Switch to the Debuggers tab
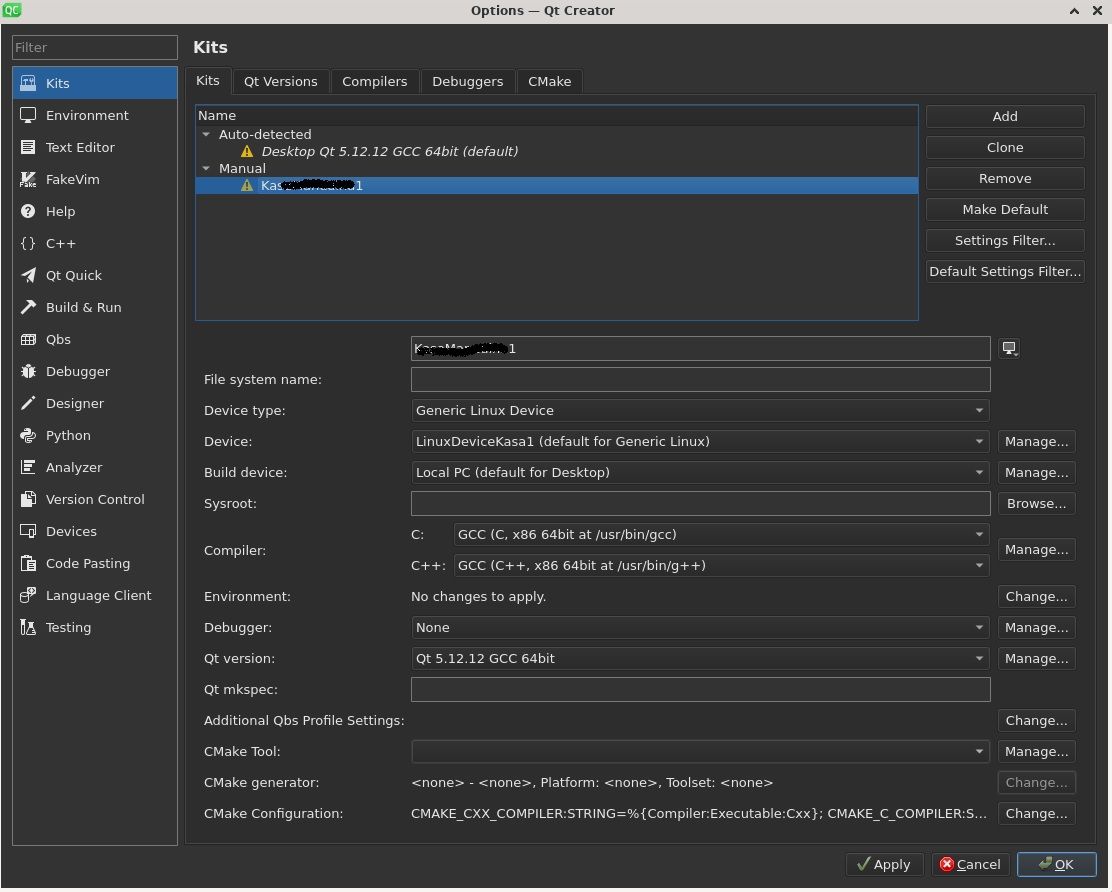 tap(467, 82)
